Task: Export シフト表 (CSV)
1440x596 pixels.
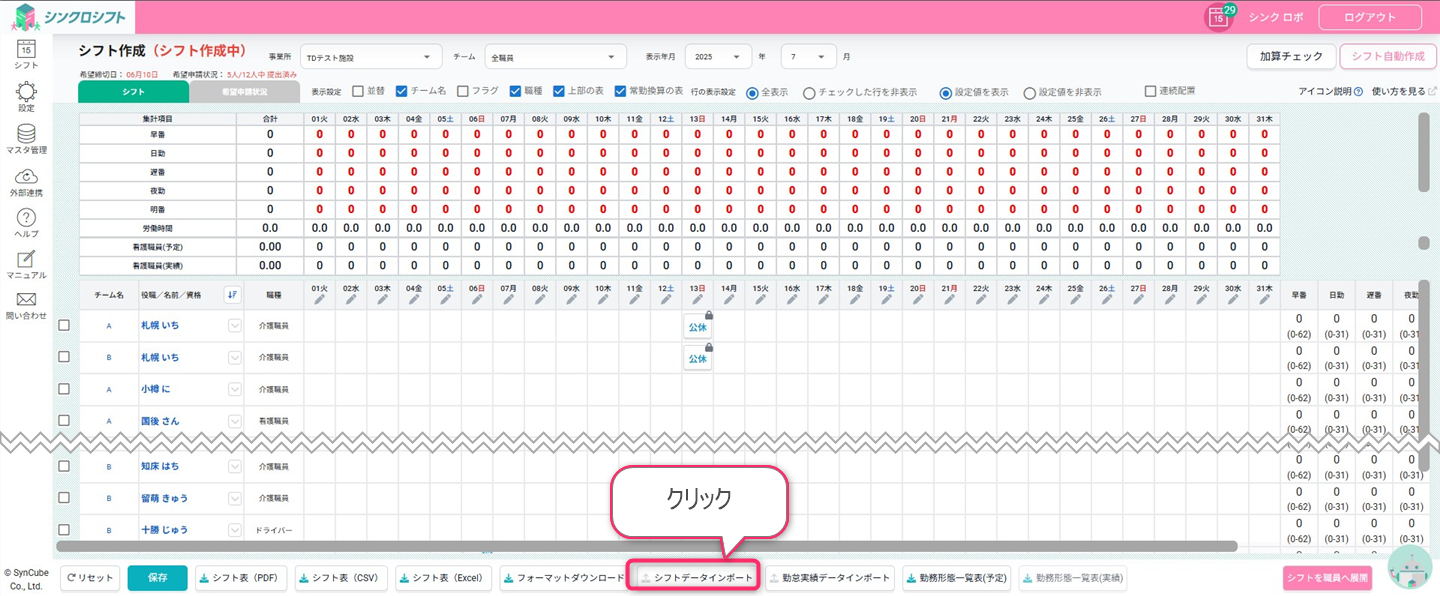Action: 341,578
